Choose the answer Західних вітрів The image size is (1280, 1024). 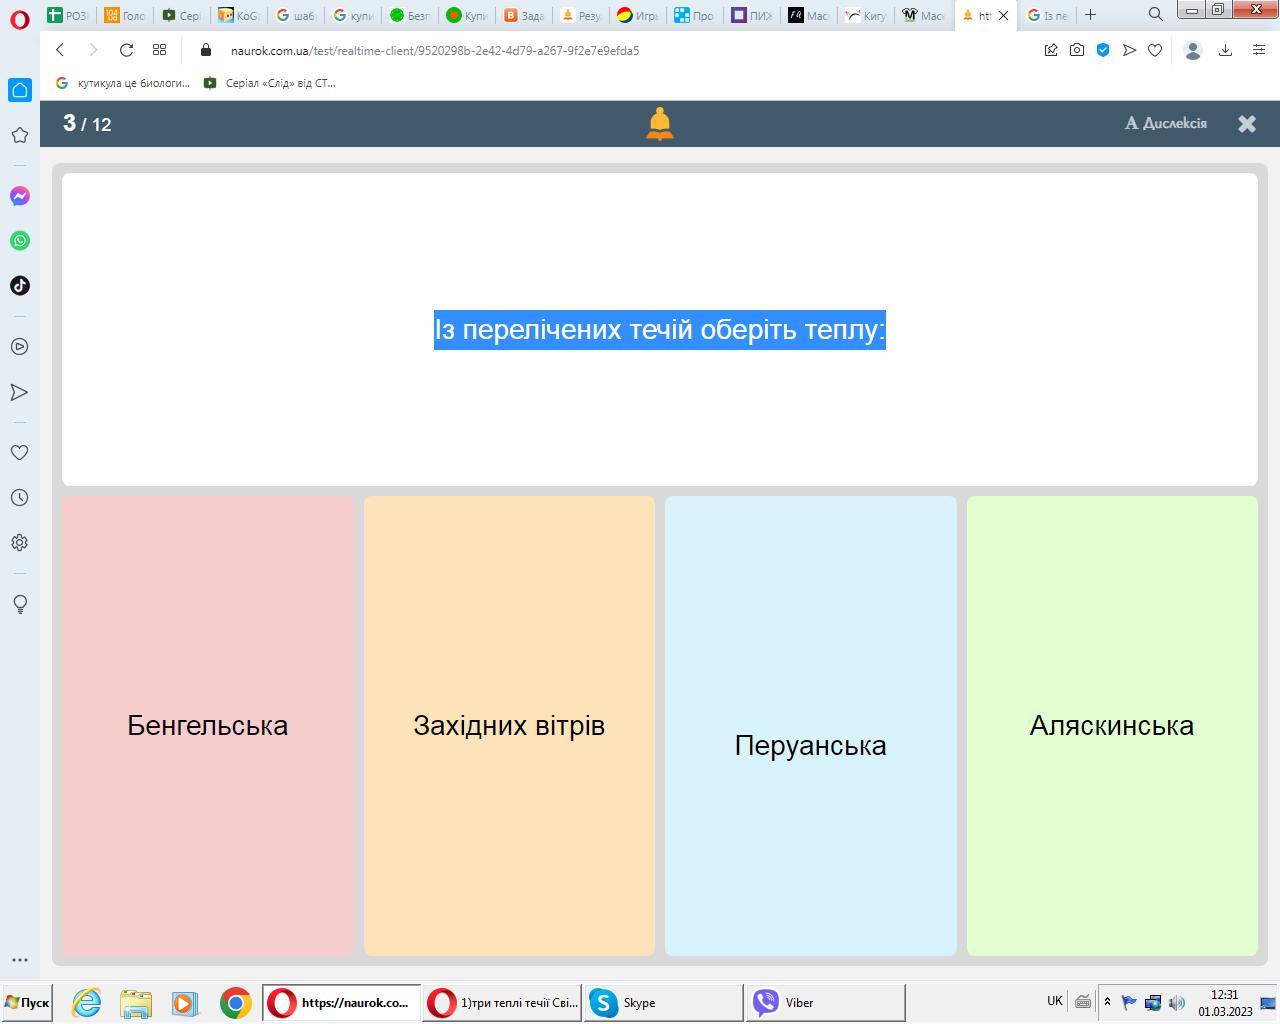[509, 725]
